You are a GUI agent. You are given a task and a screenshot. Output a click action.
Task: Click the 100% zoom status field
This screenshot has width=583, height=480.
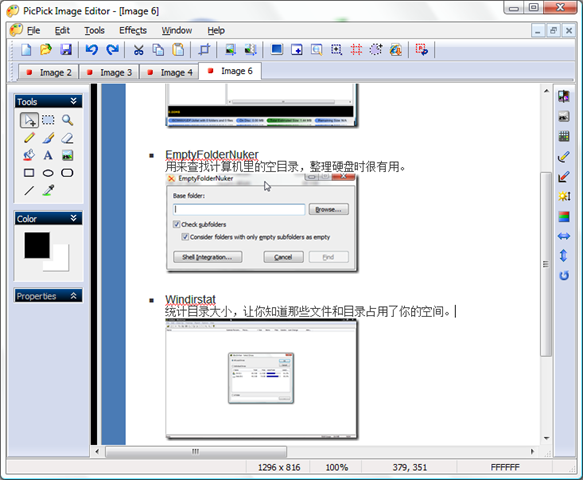tap(336, 467)
